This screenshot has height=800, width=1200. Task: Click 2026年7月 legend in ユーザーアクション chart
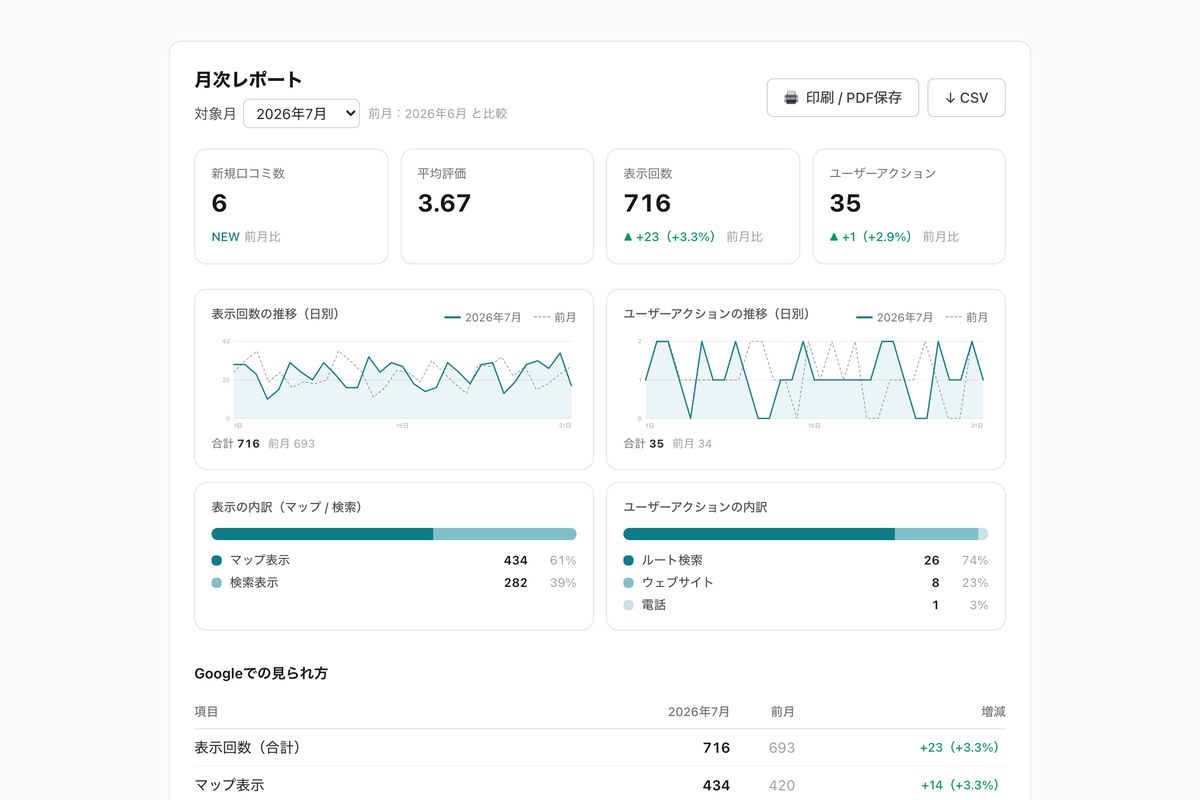click(895, 317)
